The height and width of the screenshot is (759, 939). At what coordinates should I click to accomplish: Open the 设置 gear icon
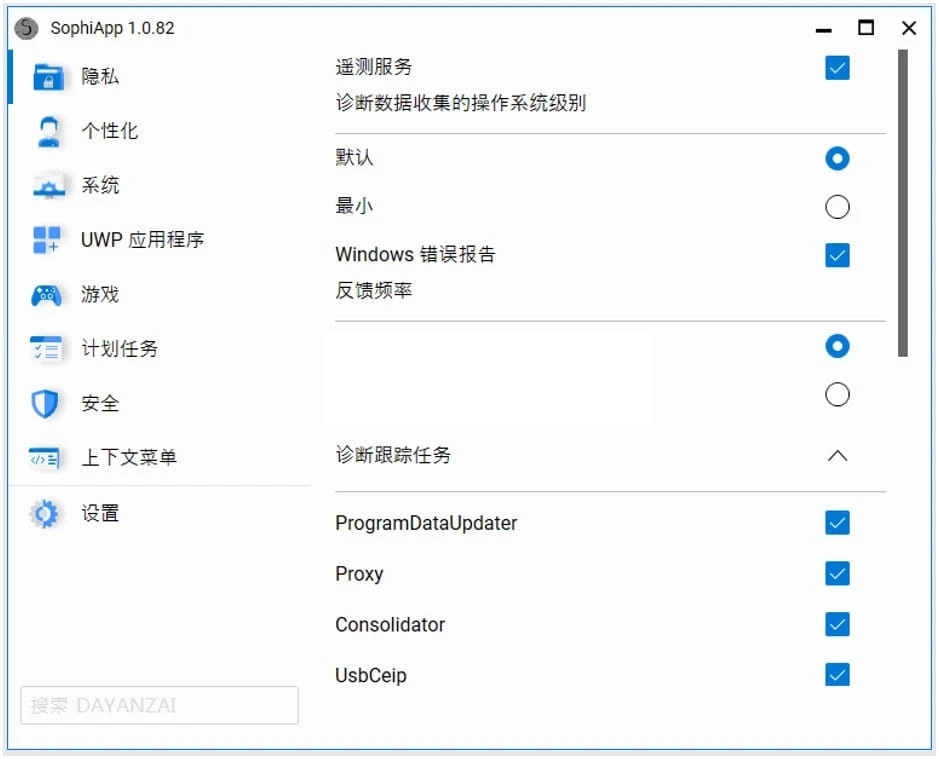point(45,513)
